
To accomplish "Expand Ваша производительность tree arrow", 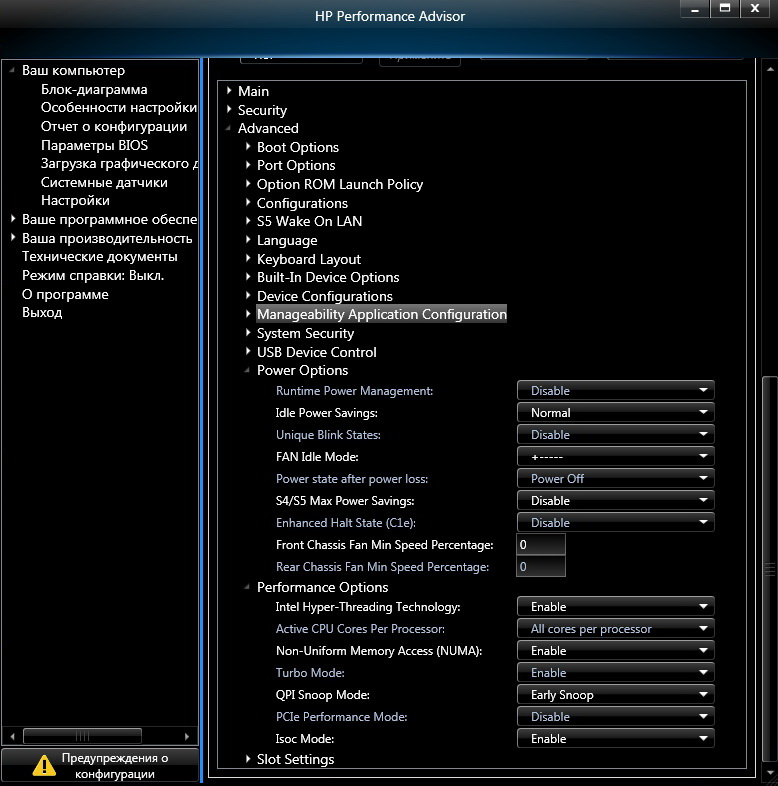I will (14, 238).
